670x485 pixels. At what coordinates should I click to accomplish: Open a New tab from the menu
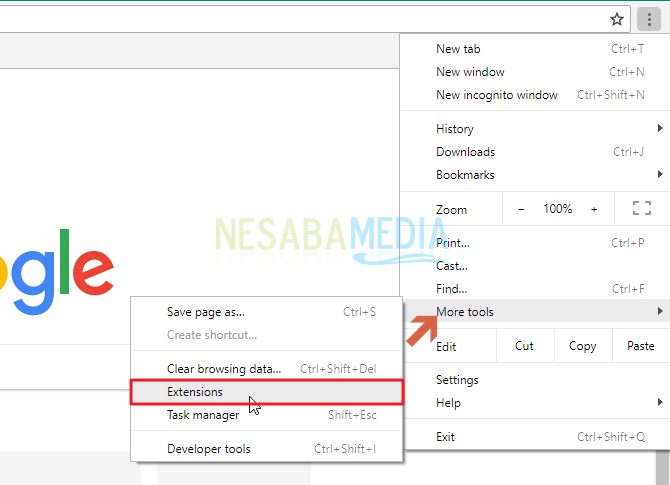pos(535,49)
